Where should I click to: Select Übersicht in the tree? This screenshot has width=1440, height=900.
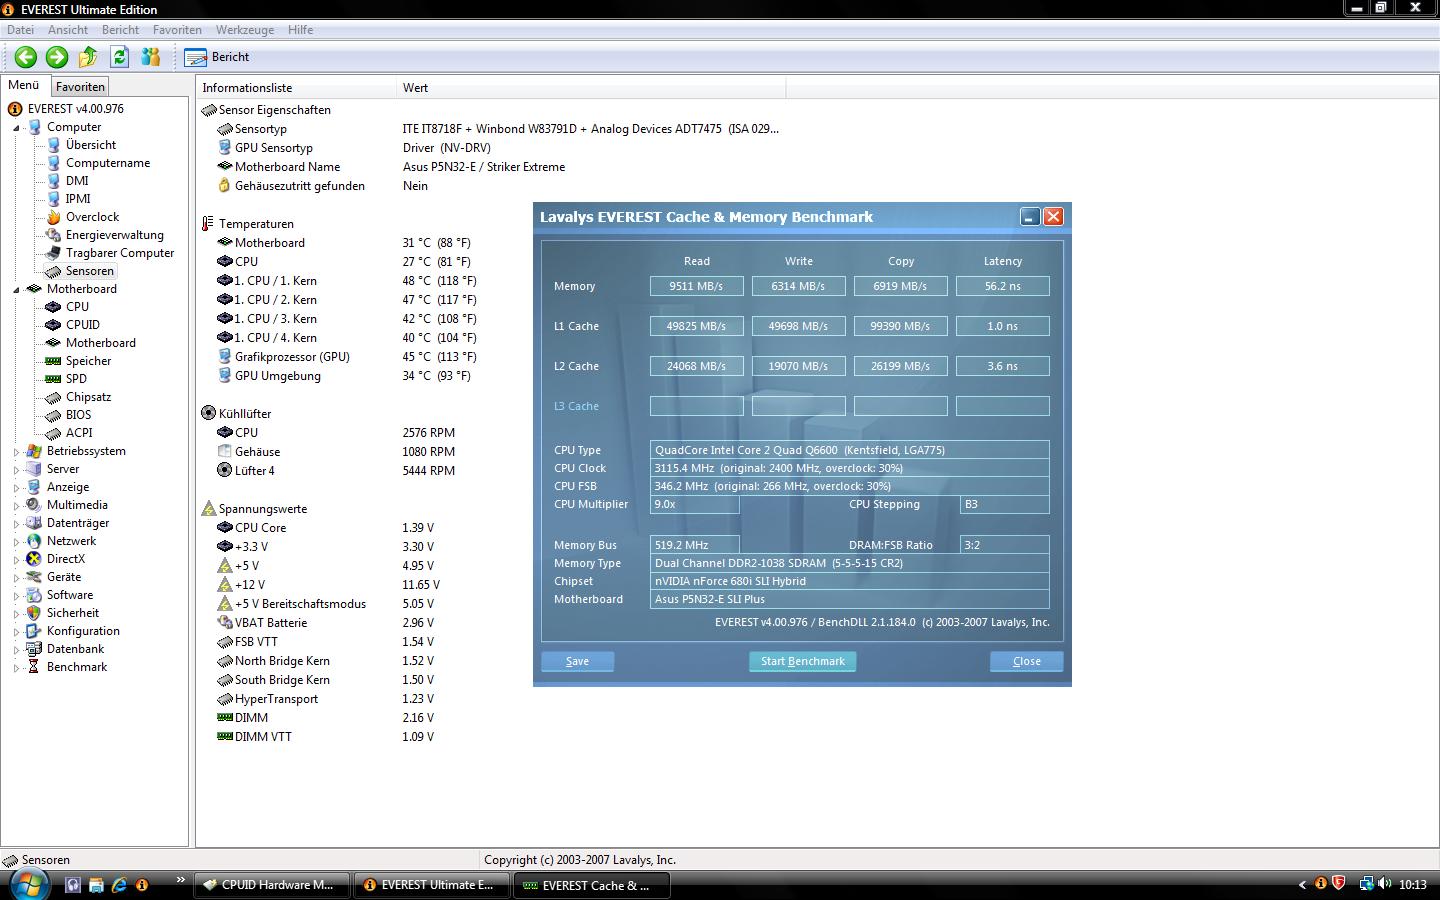(x=90, y=145)
